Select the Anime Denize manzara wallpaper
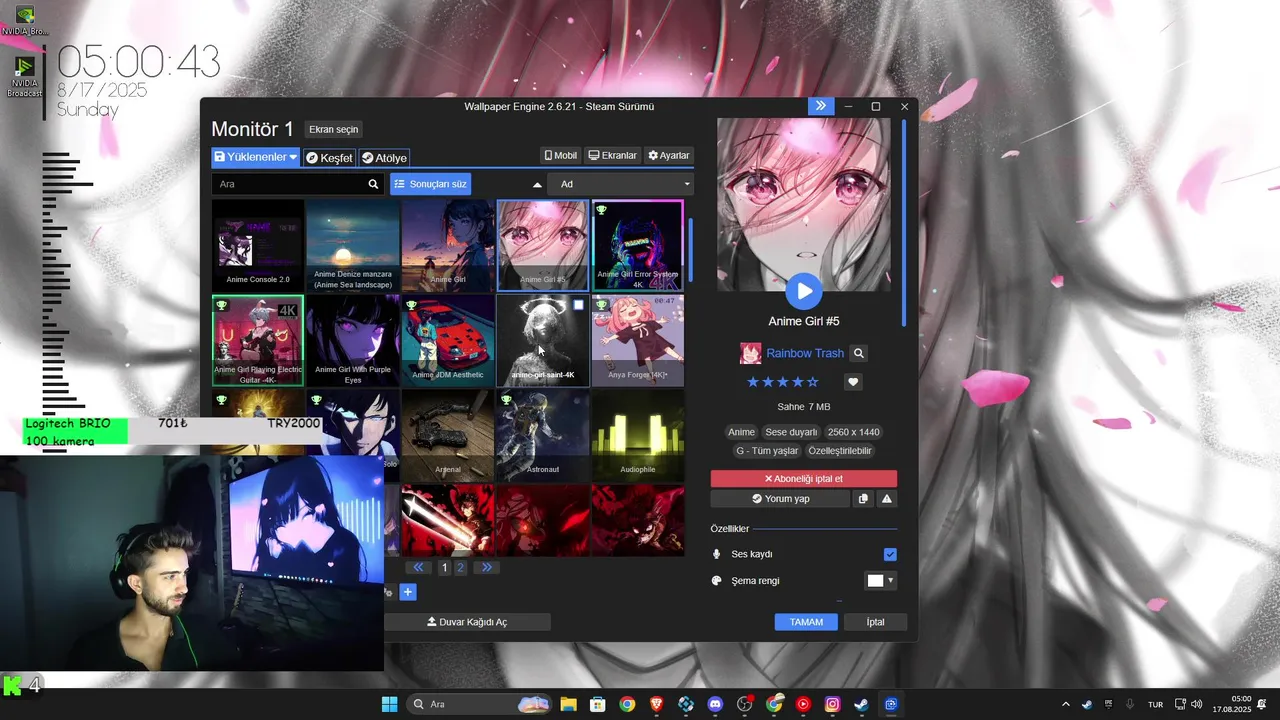The height and width of the screenshot is (720, 1280). [353, 246]
